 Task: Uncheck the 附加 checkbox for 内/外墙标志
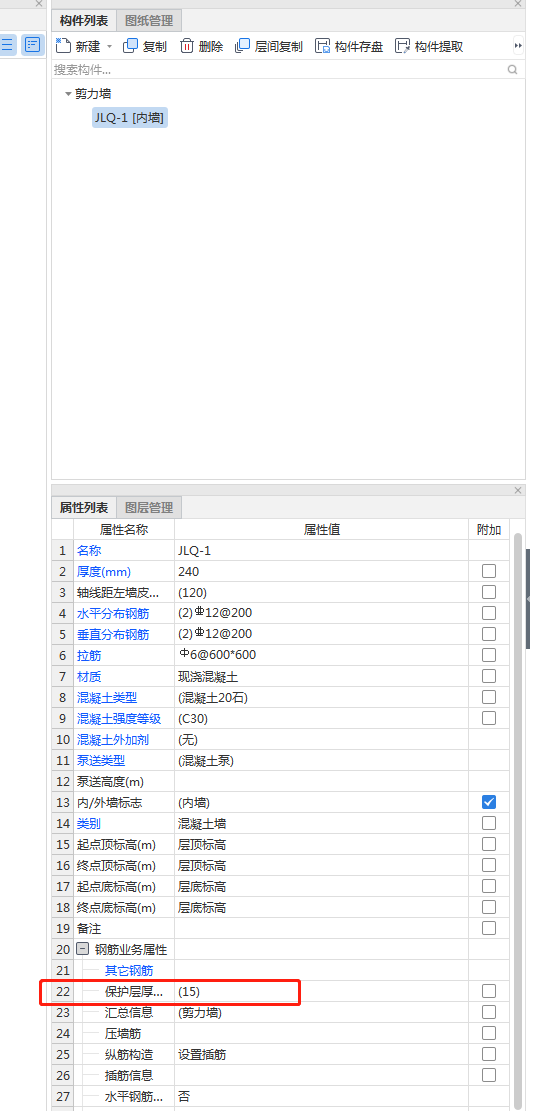(489, 802)
